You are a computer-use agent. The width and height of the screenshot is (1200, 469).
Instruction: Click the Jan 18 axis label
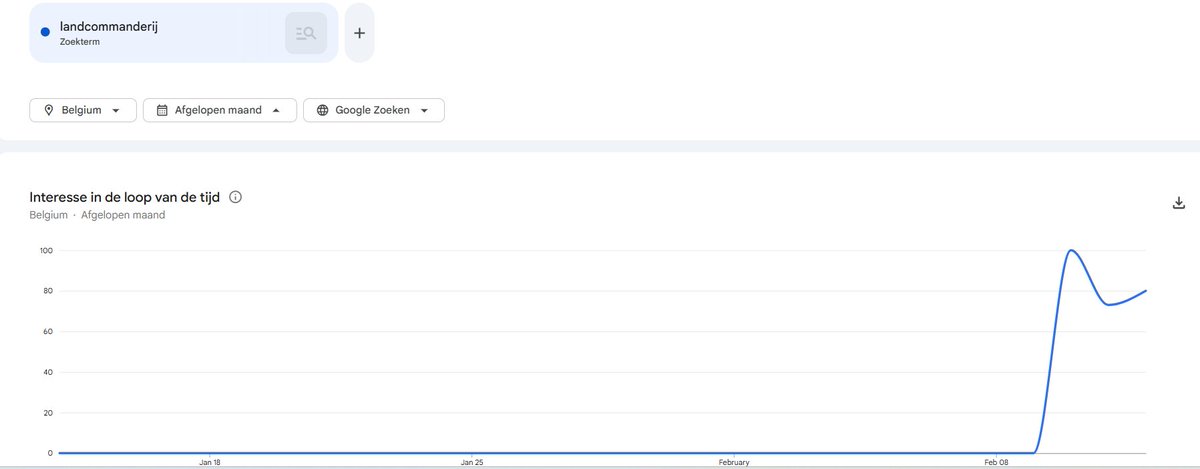click(210, 463)
